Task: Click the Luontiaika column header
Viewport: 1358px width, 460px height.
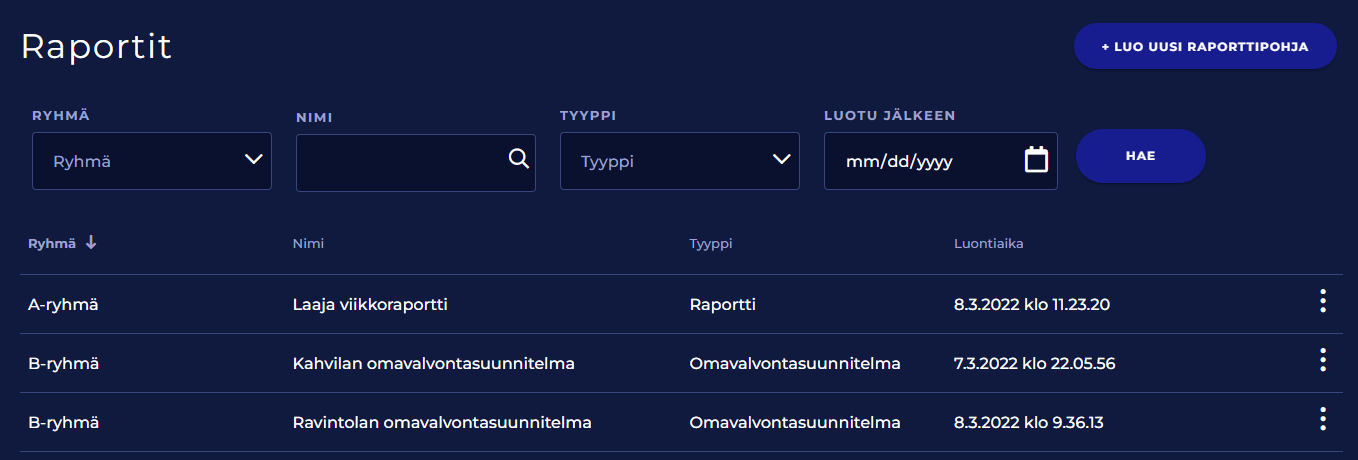Action: 988,243
